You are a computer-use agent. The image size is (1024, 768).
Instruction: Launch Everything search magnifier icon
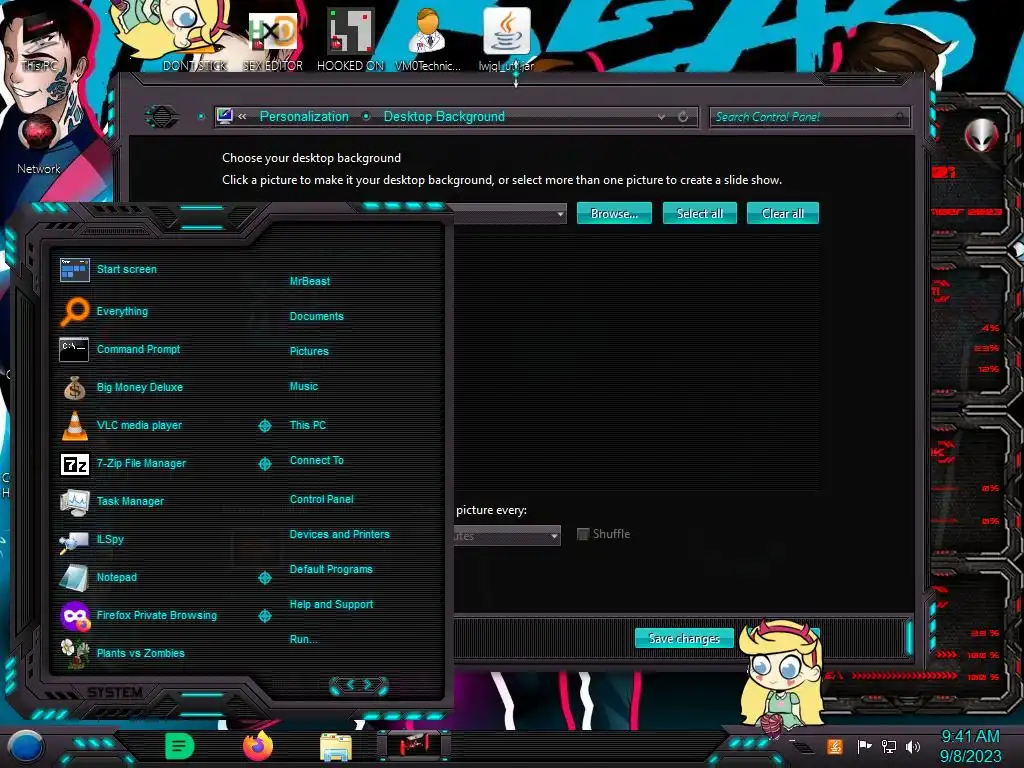tap(74, 311)
